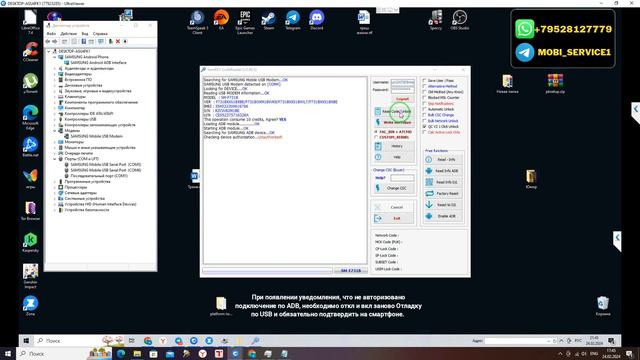Click the Windows Start button on taskbar
This screenshot has width=640, height=360.
coord(8,353)
